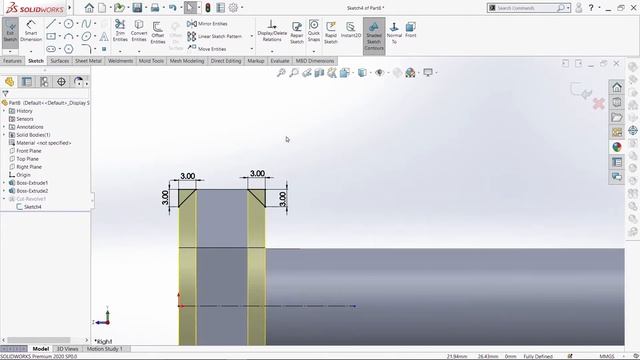Image resolution: width=640 pixels, height=360 pixels.
Task: Toggle Shaded Sketch Contours
Action: tap(374, 36)
